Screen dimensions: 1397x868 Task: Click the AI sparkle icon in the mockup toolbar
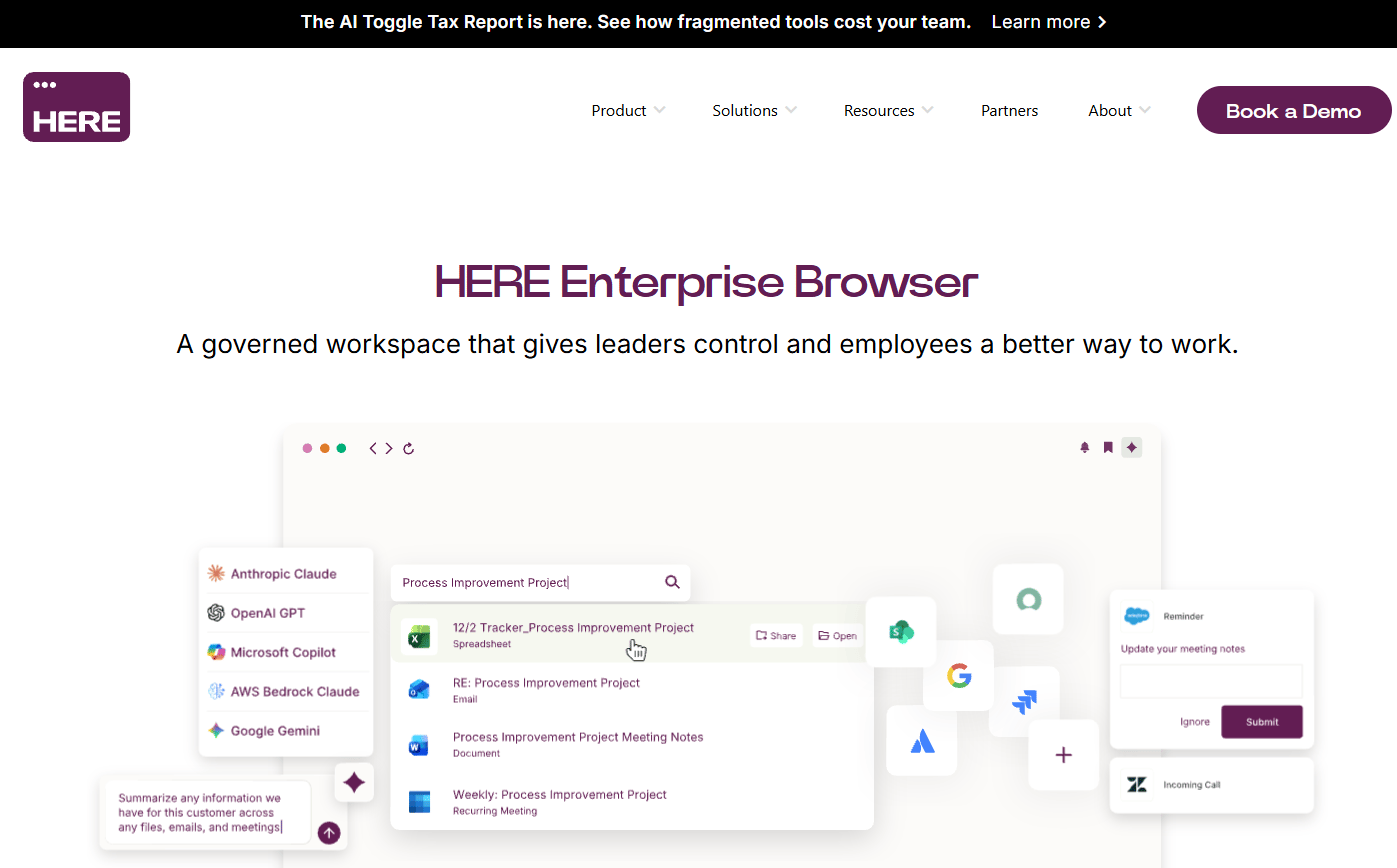(1131, 448)
